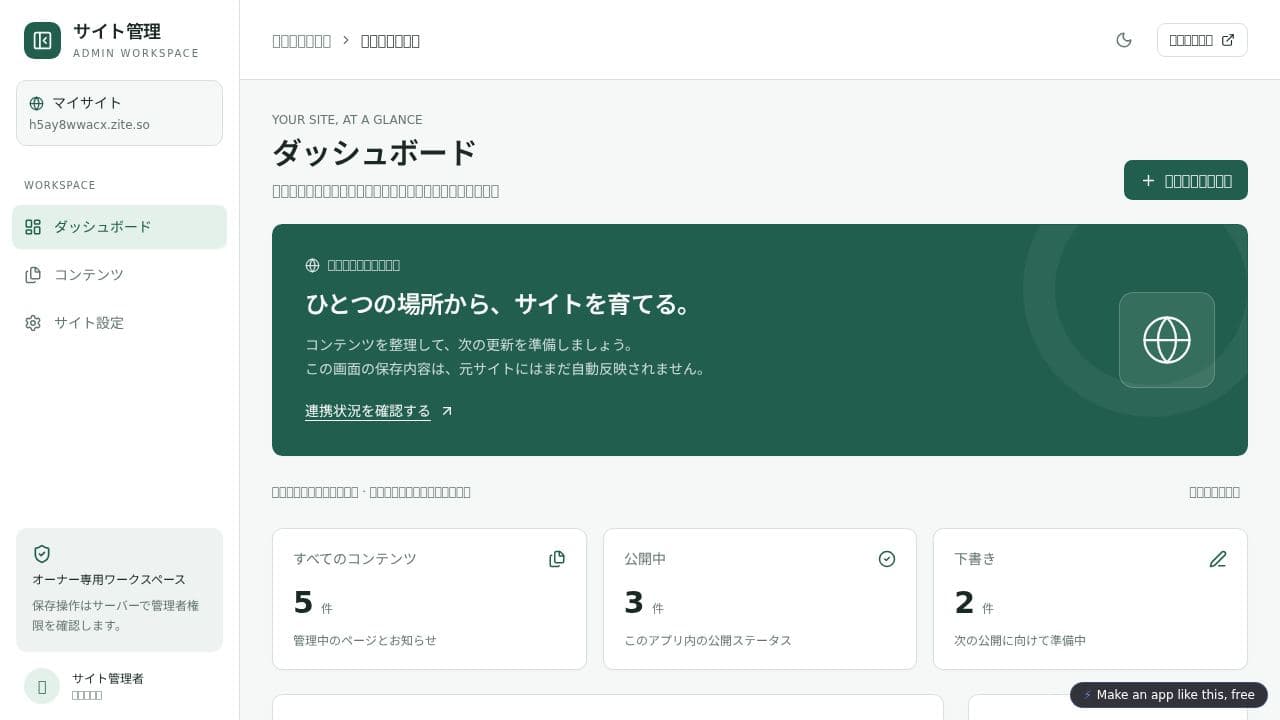Open the 公開中 stat card
This screenshot has height=720, width=1280.
760,599
